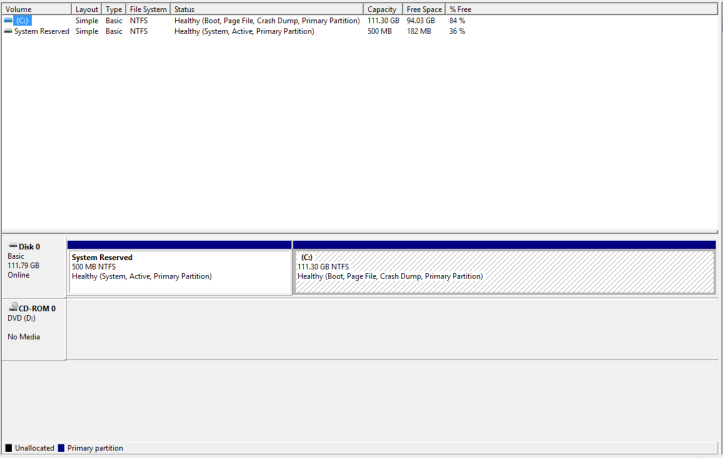Viewport: 723px width, 458px height.
Task: Sort by the Type column header
Action: click(113, 9)
